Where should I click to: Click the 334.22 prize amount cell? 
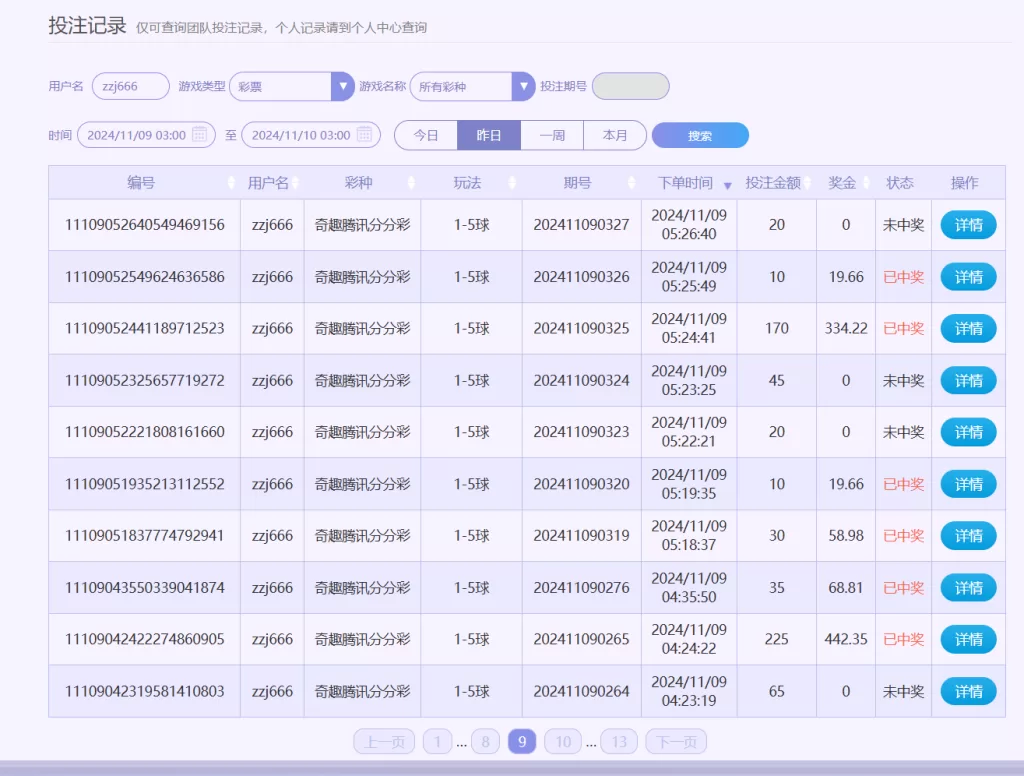coord(846,329)
